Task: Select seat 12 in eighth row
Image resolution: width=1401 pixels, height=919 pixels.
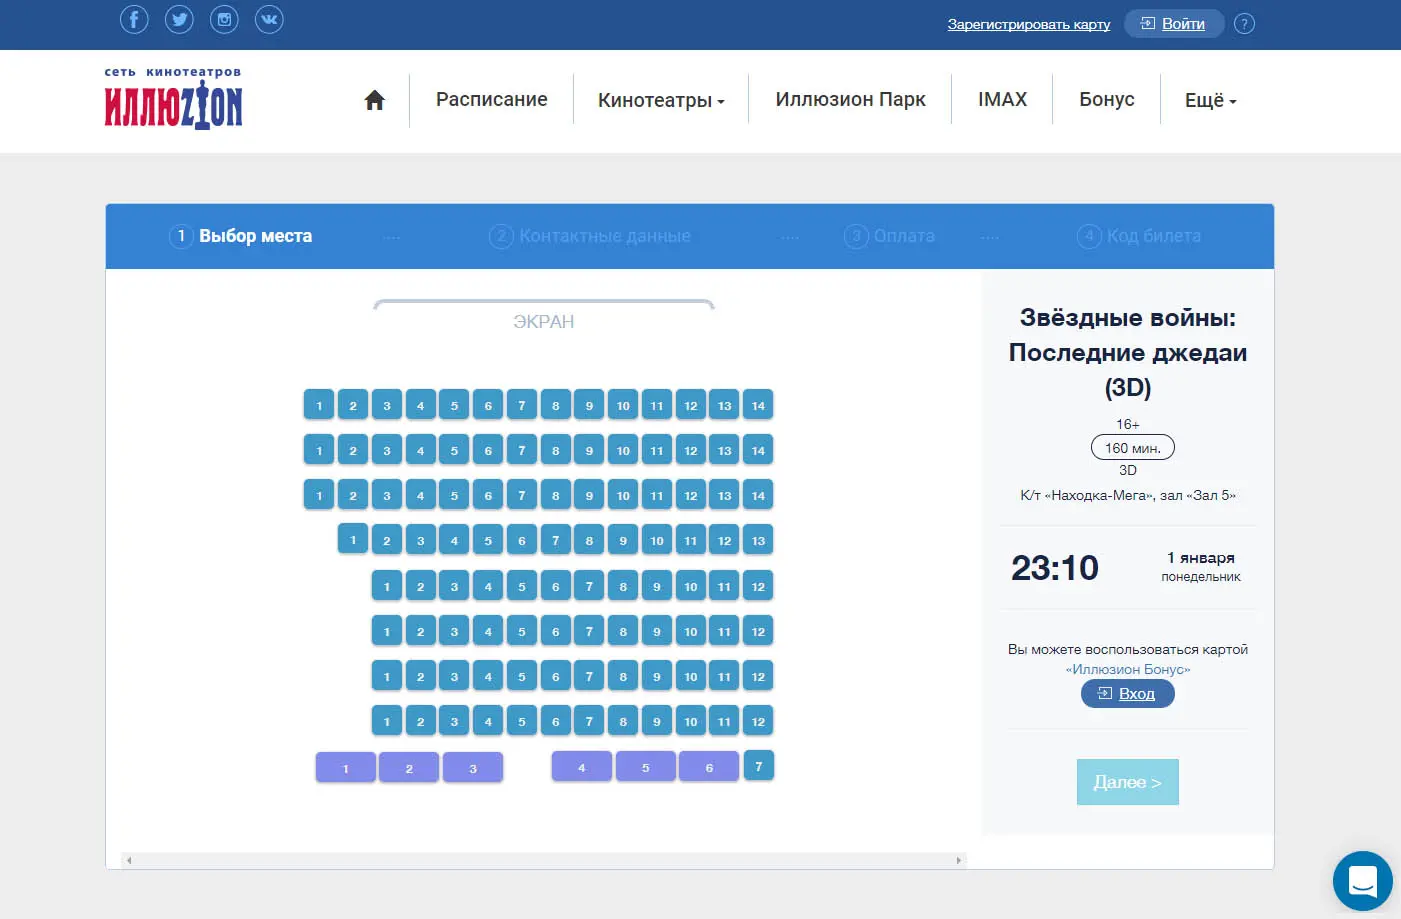Action: pos(758,721)
